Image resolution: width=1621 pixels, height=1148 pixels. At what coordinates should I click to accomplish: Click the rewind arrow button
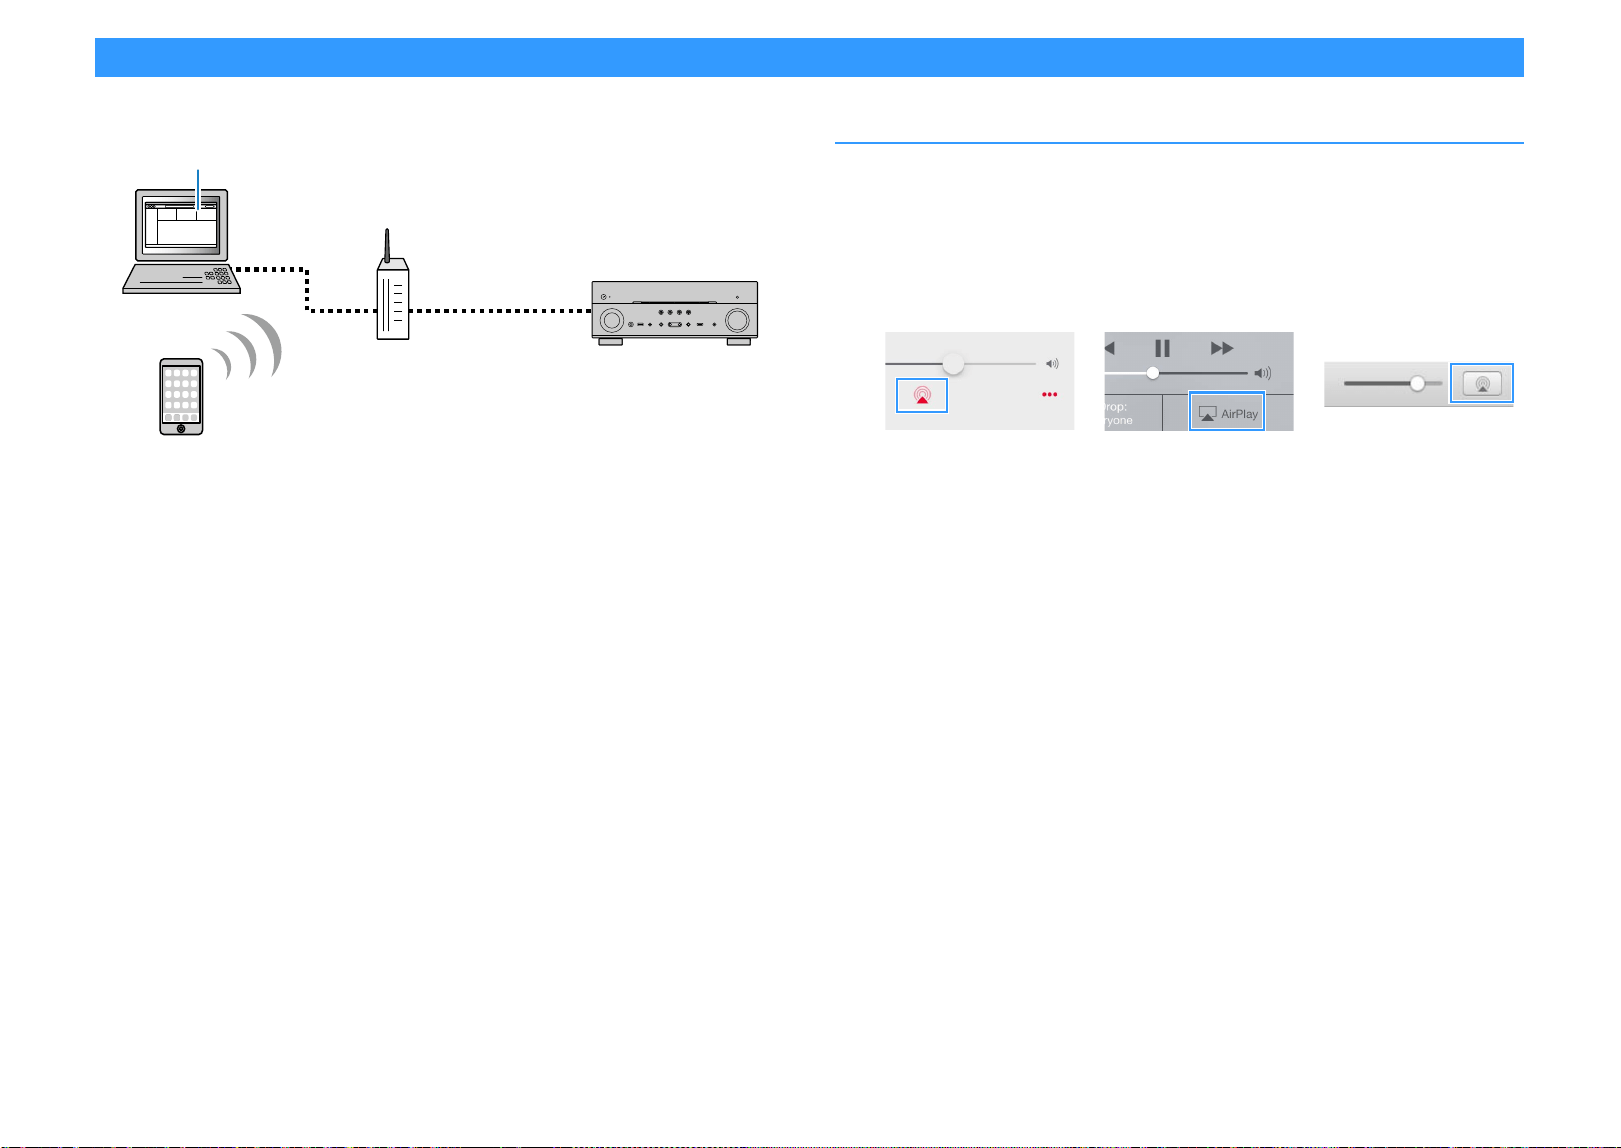[1109, 348]
